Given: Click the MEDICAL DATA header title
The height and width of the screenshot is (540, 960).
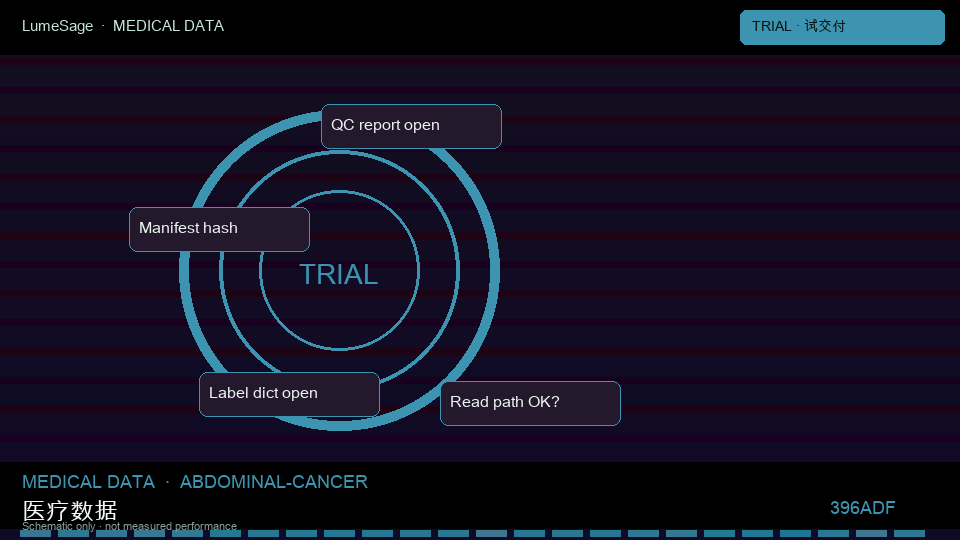Looking at the screenshot, I should (x=168, y=26).
